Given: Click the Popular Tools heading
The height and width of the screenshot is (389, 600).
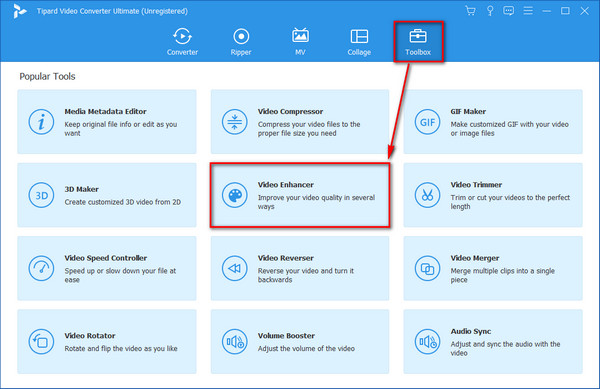Looking at the screenshot, I should point(47,76).
